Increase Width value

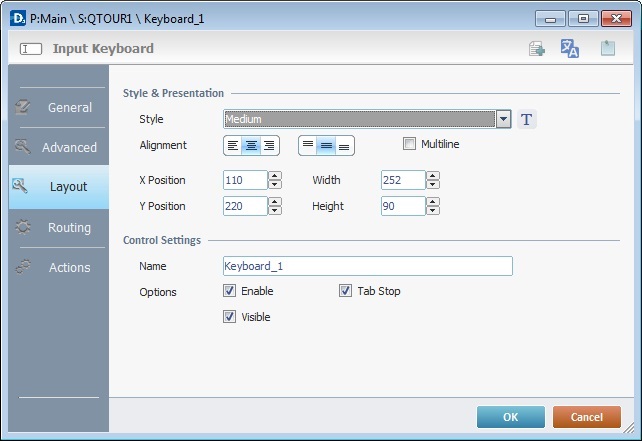pos(433,176)
